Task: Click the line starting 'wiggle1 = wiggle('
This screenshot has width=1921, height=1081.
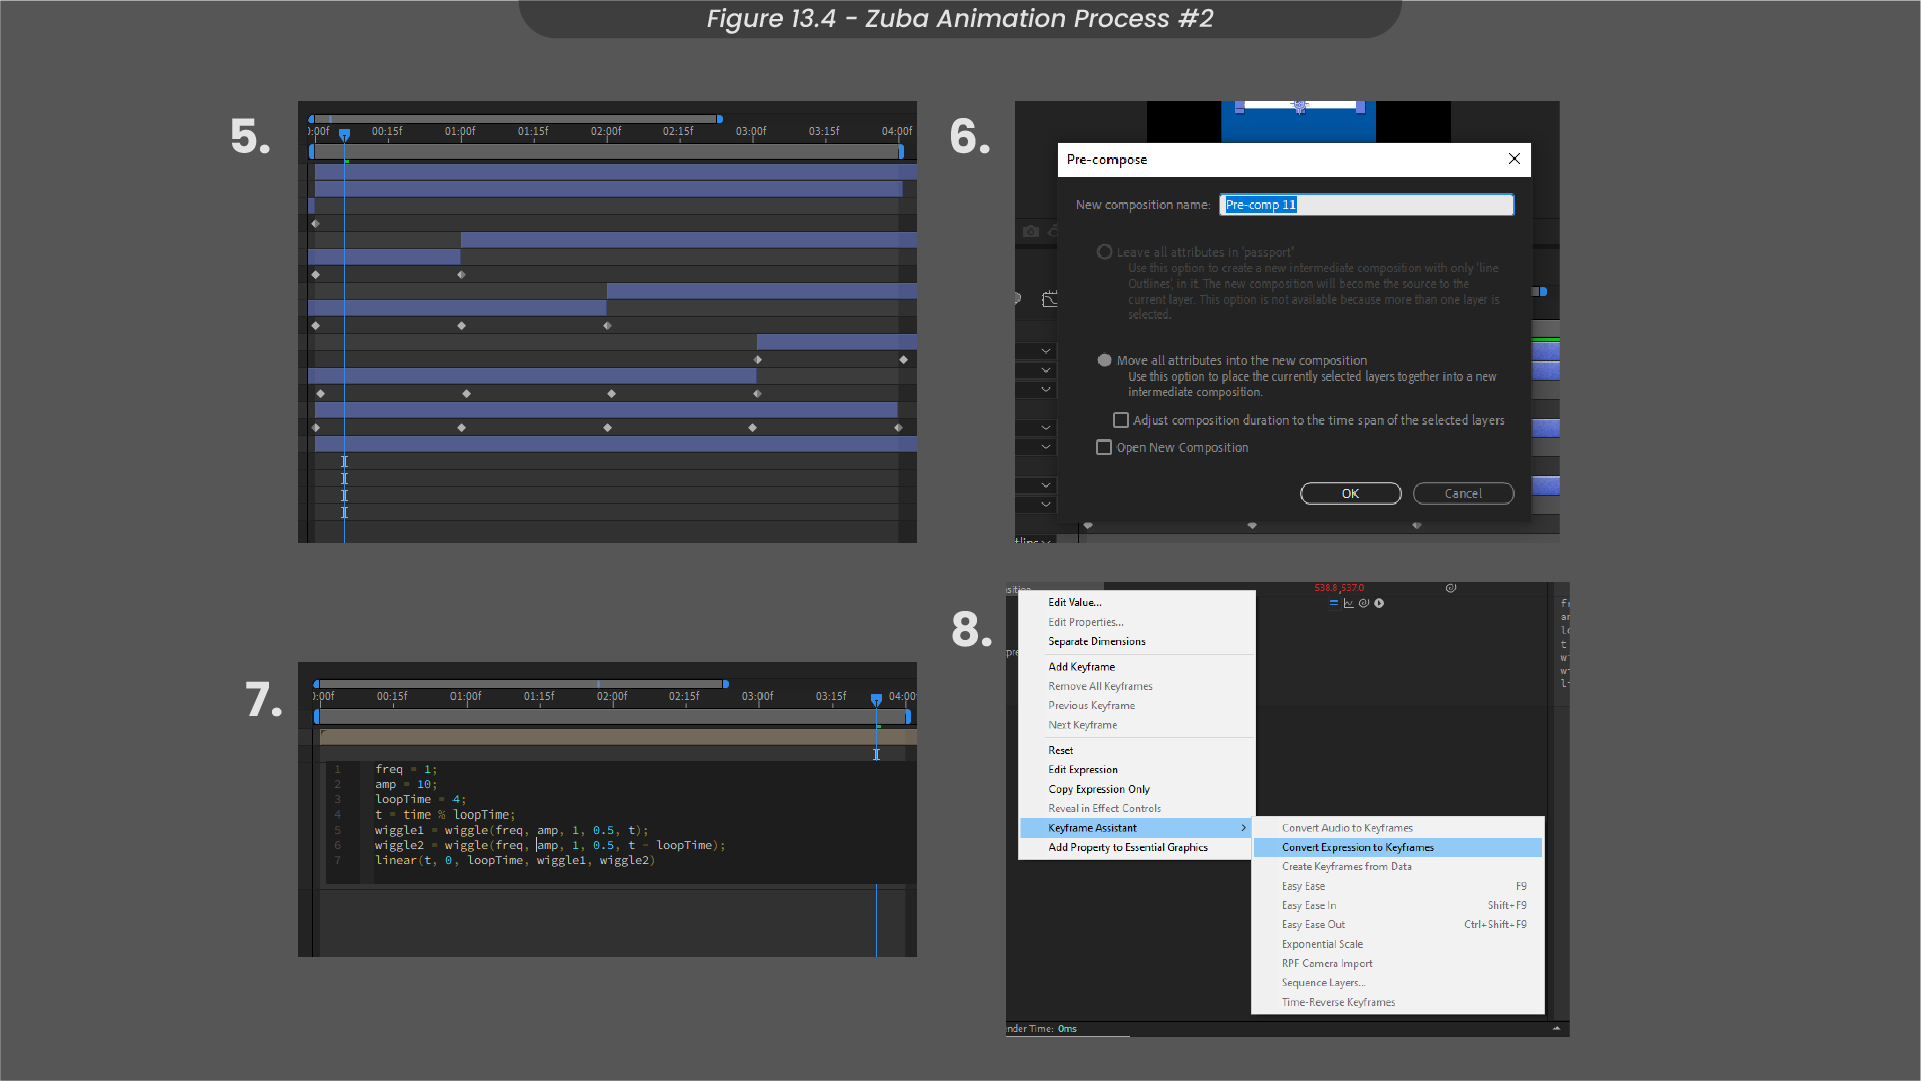Action: [x=512, y=830]
